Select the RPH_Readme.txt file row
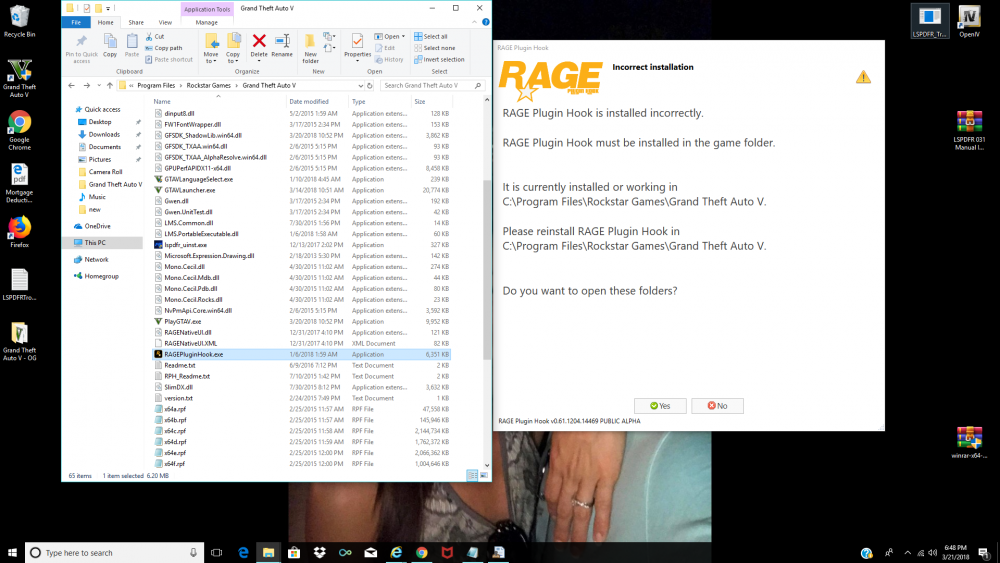The height and width of the screenshot is (563, 1000). [301, 376]
